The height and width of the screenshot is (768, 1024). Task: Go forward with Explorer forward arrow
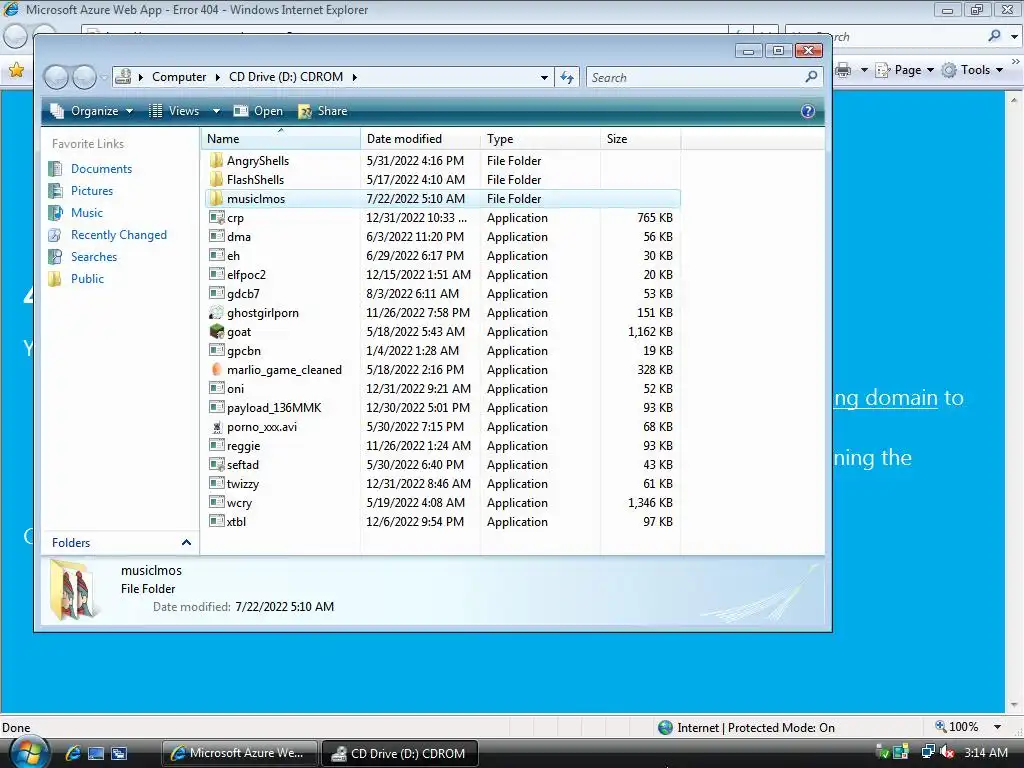84,78
